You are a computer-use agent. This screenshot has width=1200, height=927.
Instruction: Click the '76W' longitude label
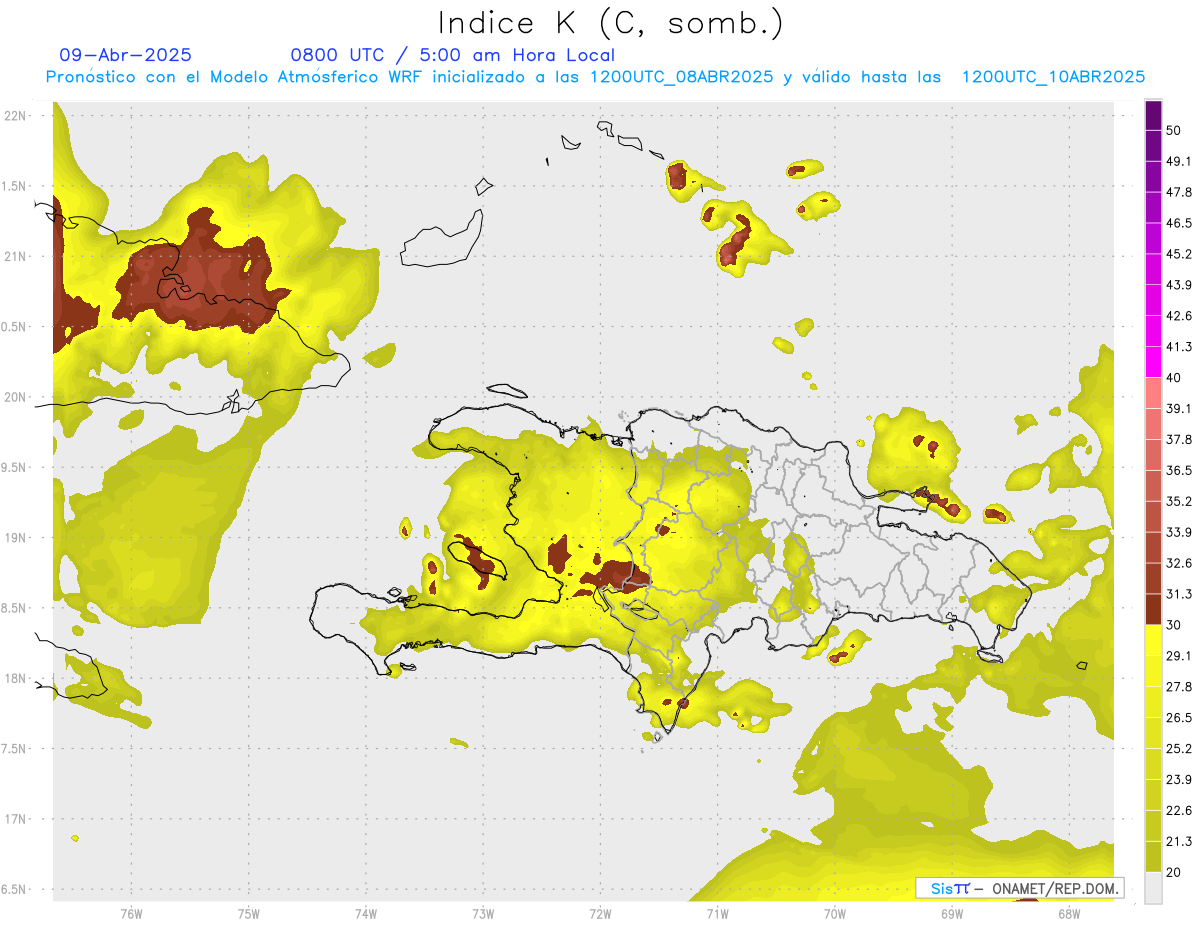[x=131, y=914]
